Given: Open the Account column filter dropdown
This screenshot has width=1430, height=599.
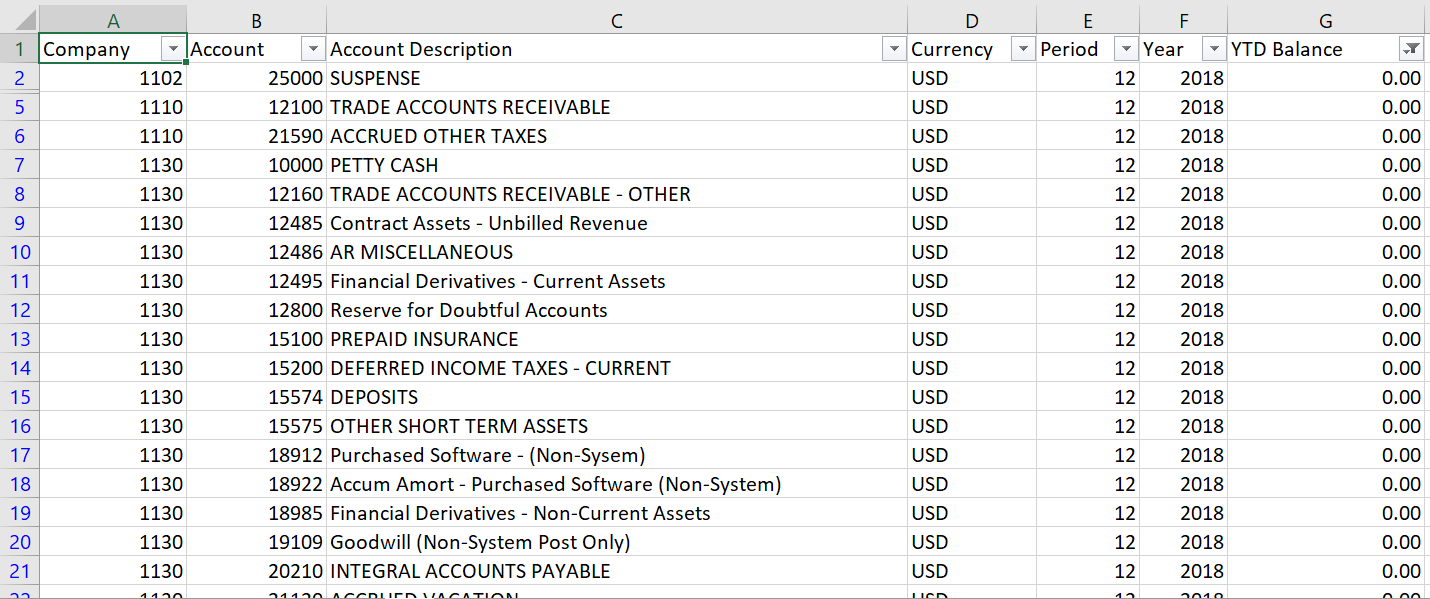Looking at the screenshot, I should pos(314,49).
